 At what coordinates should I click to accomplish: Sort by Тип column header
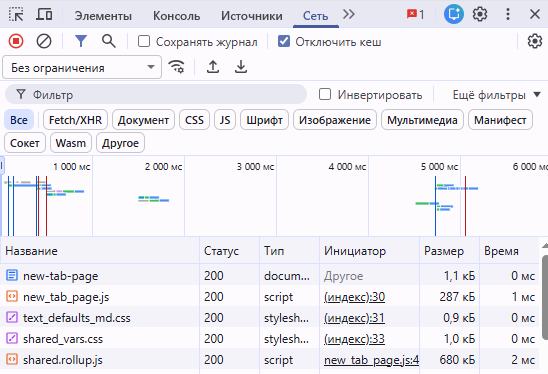(x=289, y=251)
